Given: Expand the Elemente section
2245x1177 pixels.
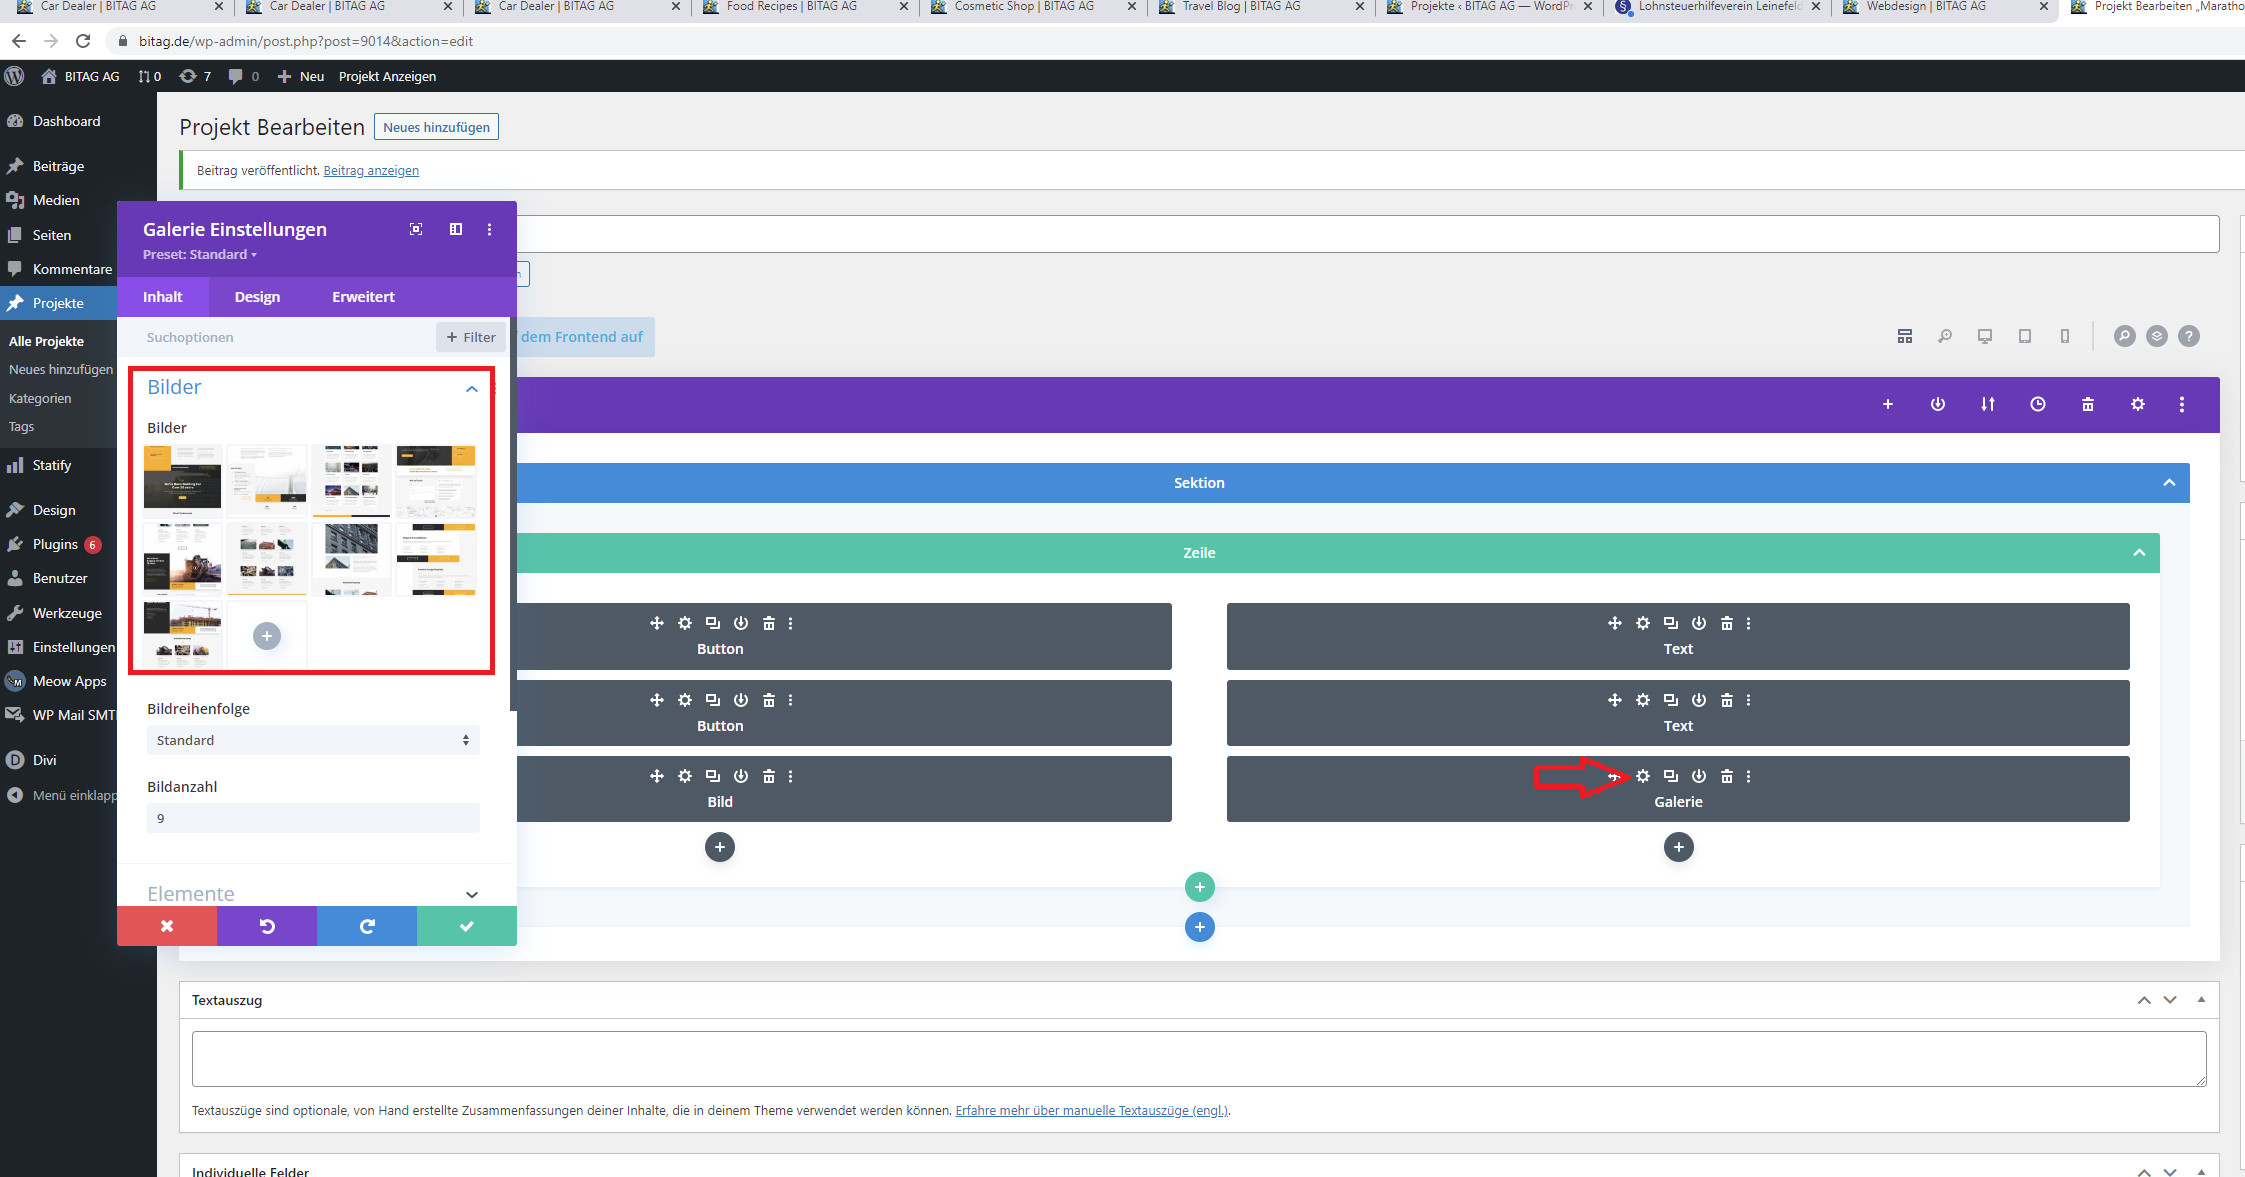Looking at the screenshot, I should (471, 893).
